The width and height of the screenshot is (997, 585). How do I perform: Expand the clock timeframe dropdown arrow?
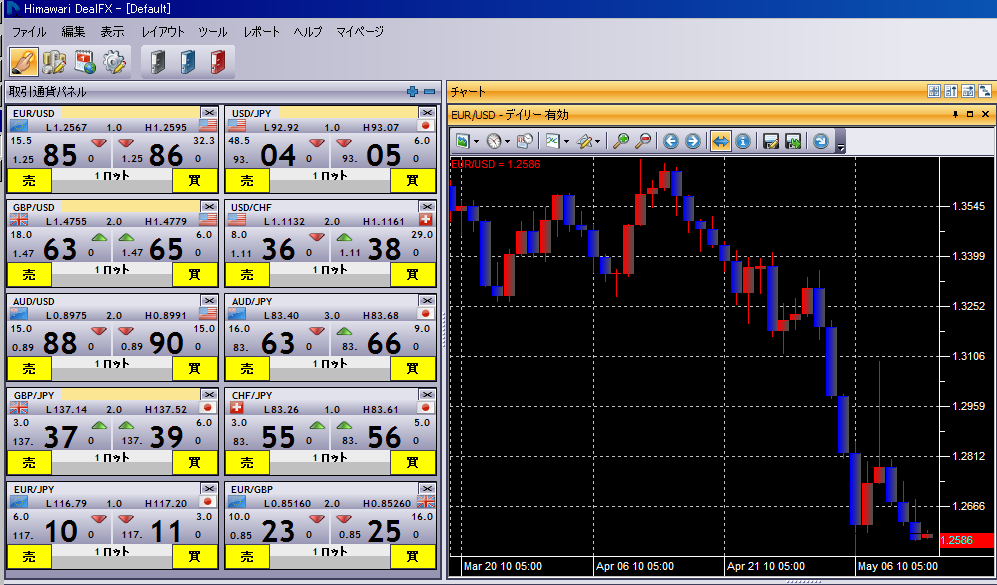pos(508,142)
